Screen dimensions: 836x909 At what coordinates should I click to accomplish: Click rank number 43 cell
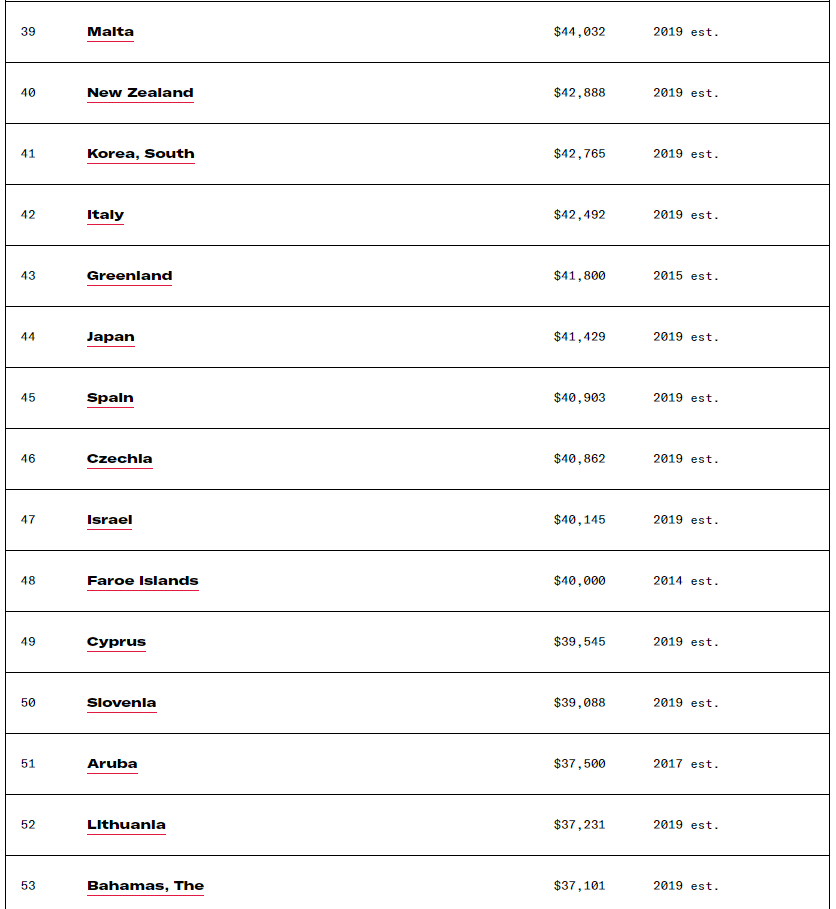[28, 276]
